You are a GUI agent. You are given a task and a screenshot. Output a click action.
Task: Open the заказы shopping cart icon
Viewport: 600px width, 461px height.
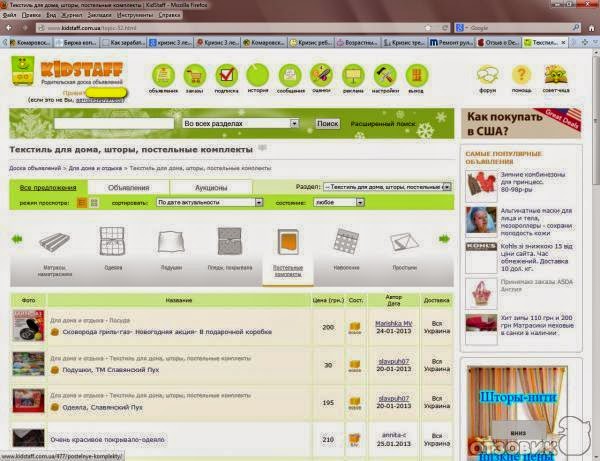coord(195,75)
